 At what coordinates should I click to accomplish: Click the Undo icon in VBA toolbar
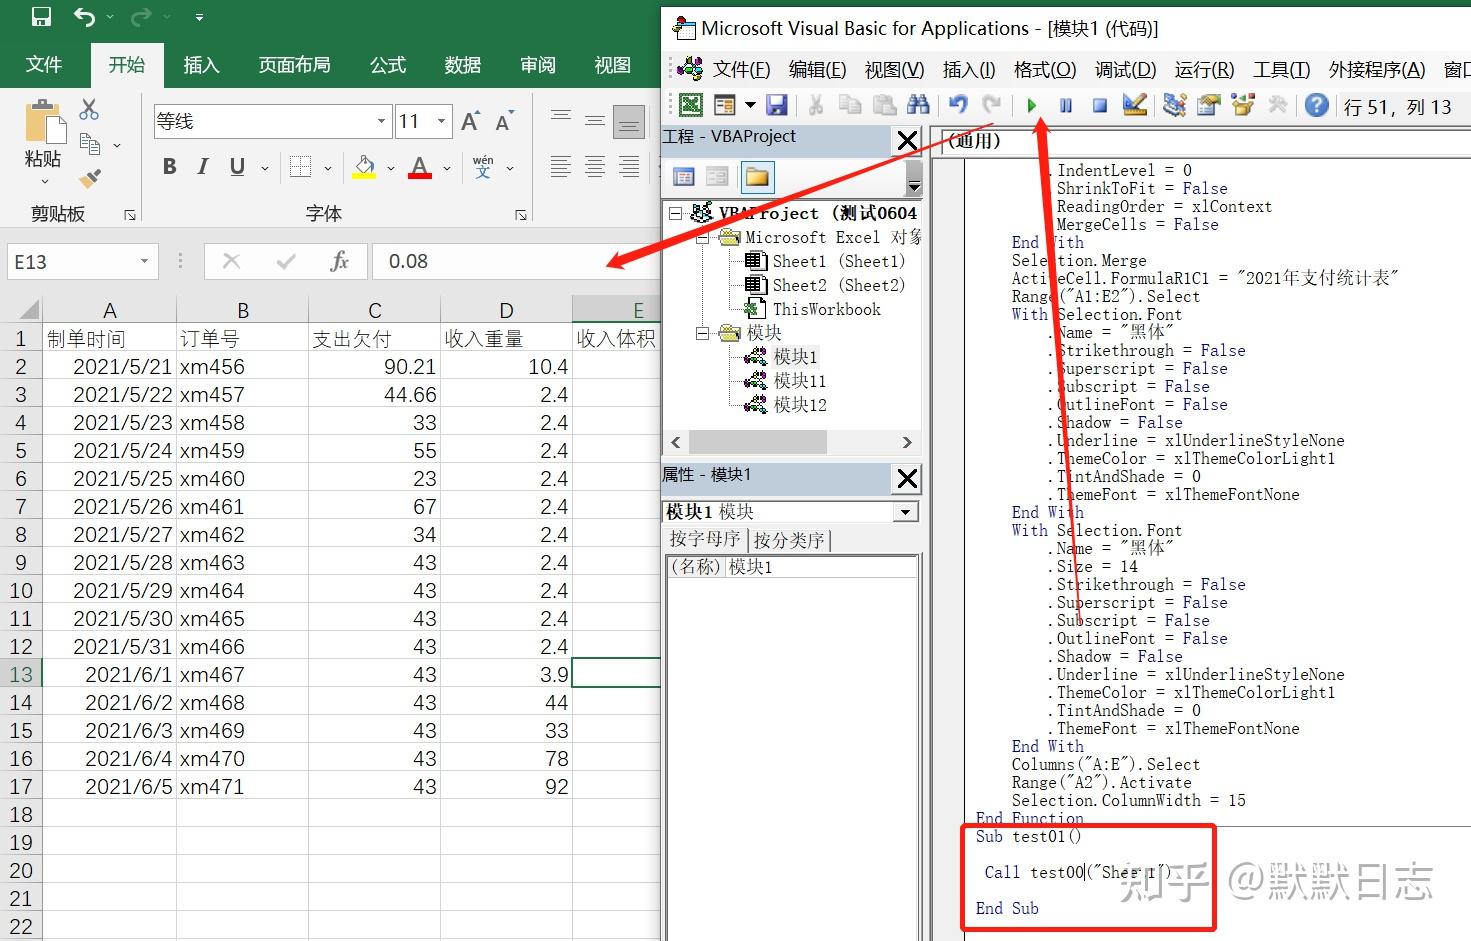tap(957, 105)
